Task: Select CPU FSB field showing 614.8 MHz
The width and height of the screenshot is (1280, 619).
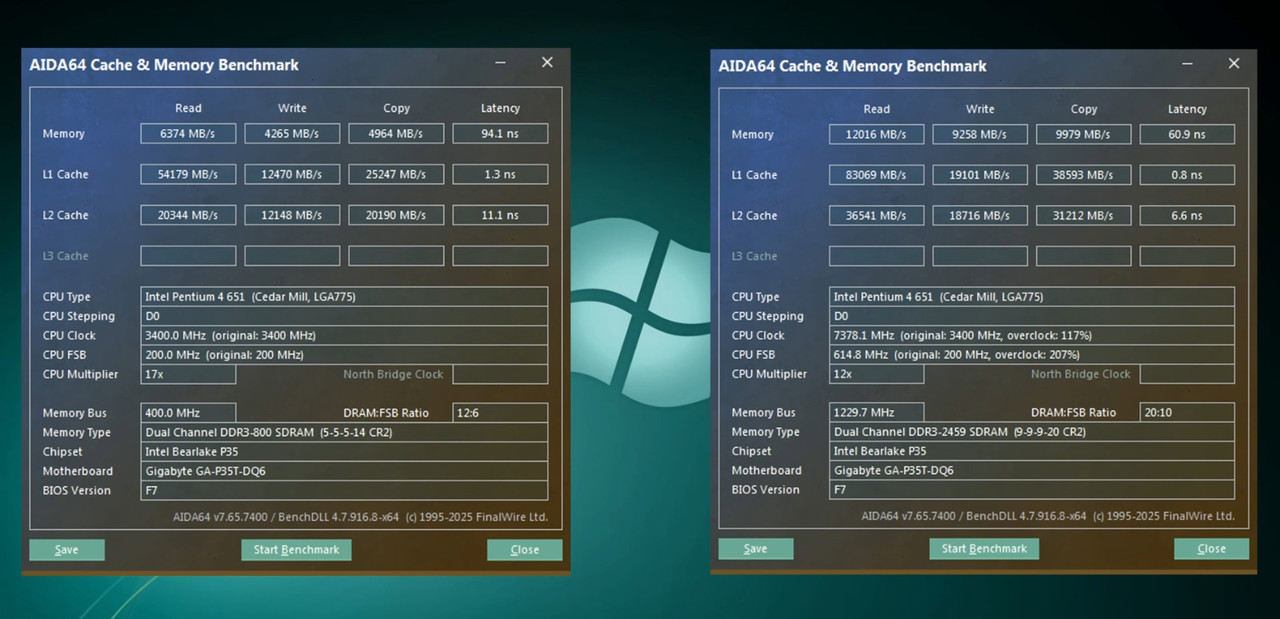Action: coord(1032,354)
